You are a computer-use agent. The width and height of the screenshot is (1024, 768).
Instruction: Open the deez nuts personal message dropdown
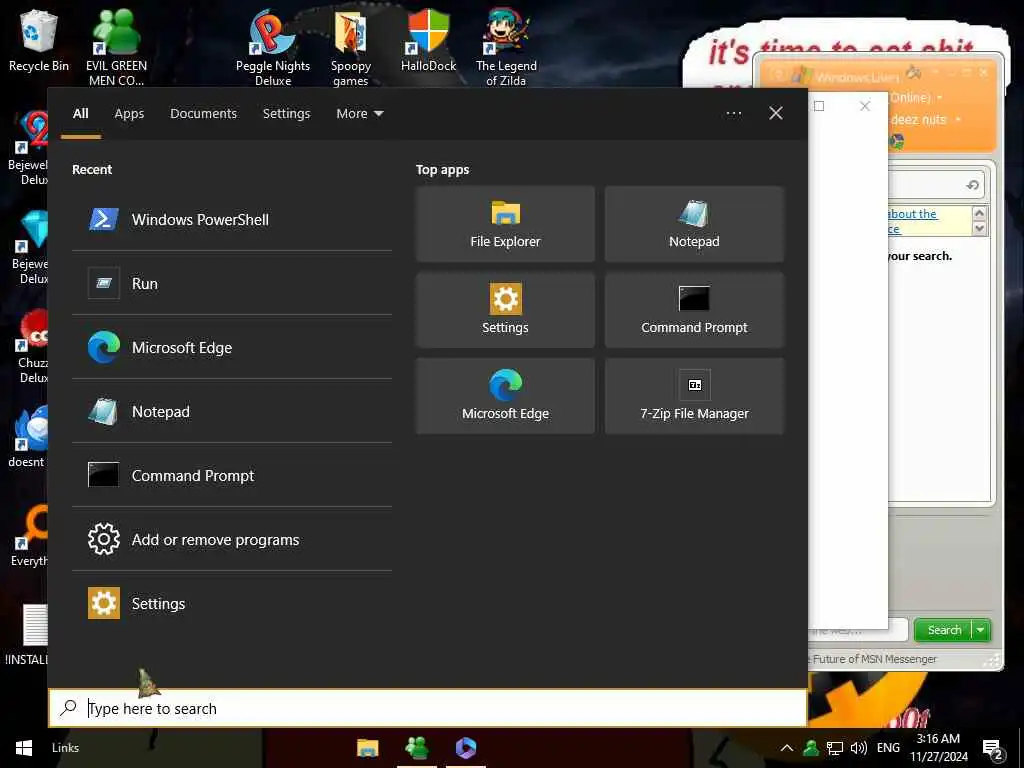pyautogui.click(x=958, y=120)
